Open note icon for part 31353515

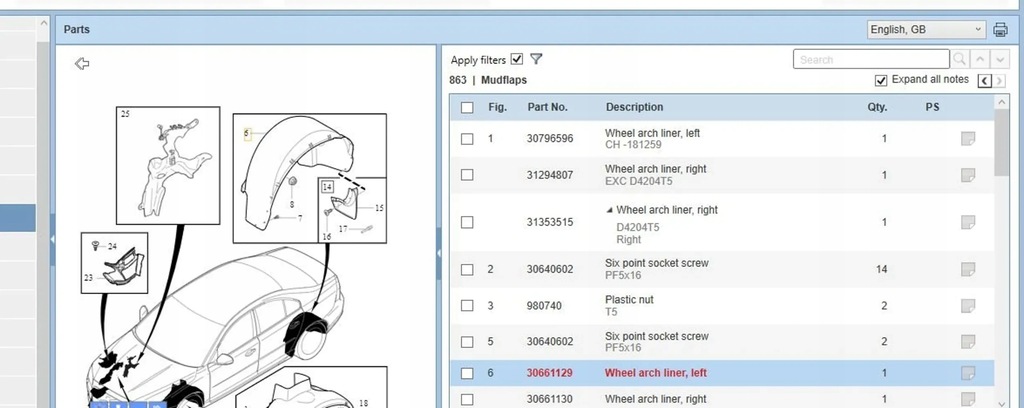(968, 222)
